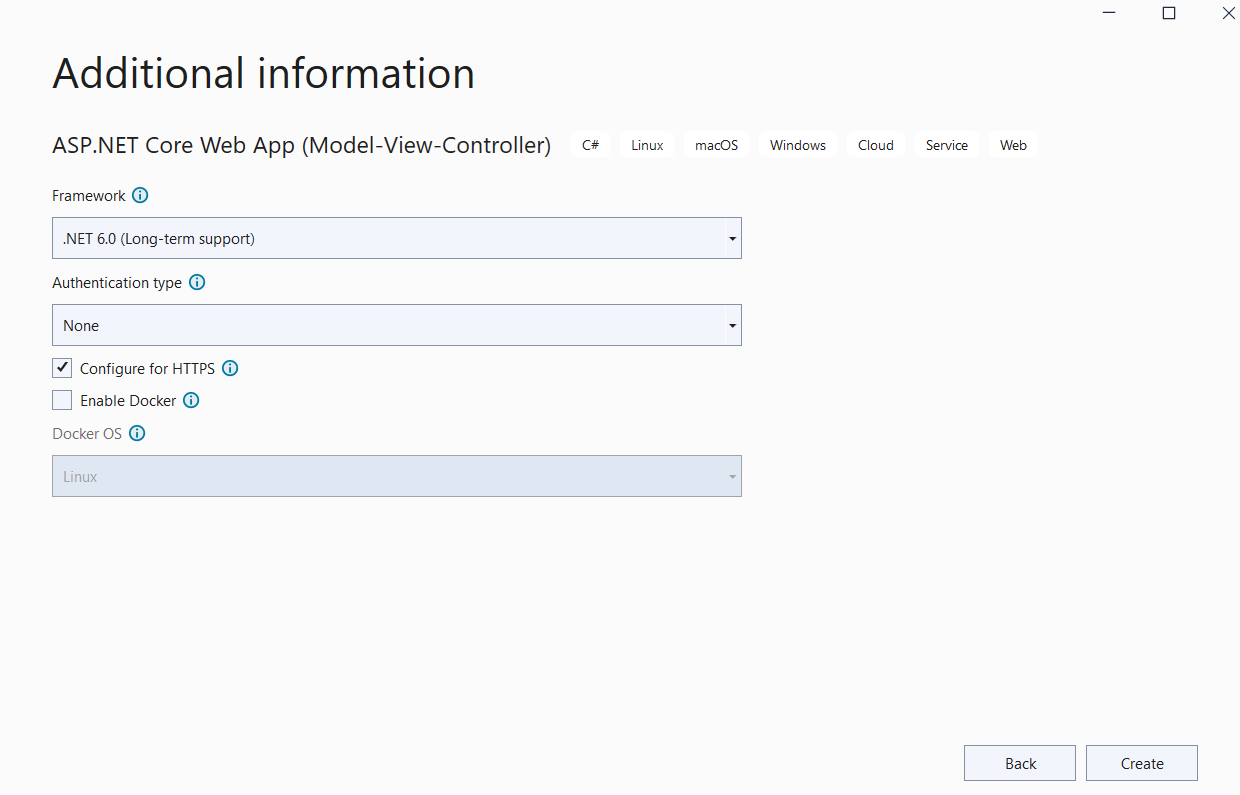The height and width of the screenshot is (795, 1240).
Task: Click the Docker OS info icon
Action: pyautogui.click(x=137, y=434)
